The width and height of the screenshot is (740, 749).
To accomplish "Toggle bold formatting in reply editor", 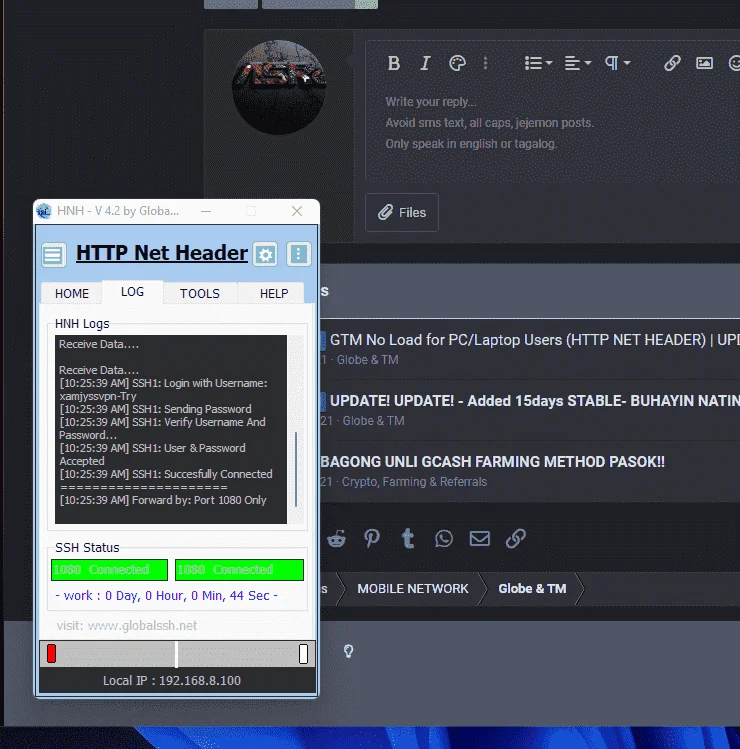I will tap(394, 63).
